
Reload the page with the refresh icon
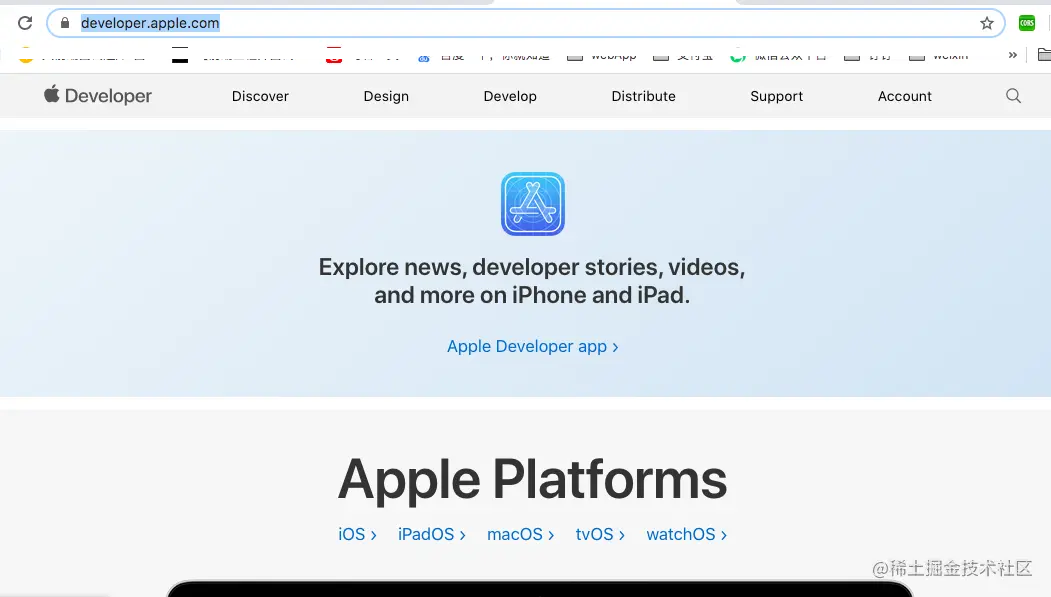25,23
